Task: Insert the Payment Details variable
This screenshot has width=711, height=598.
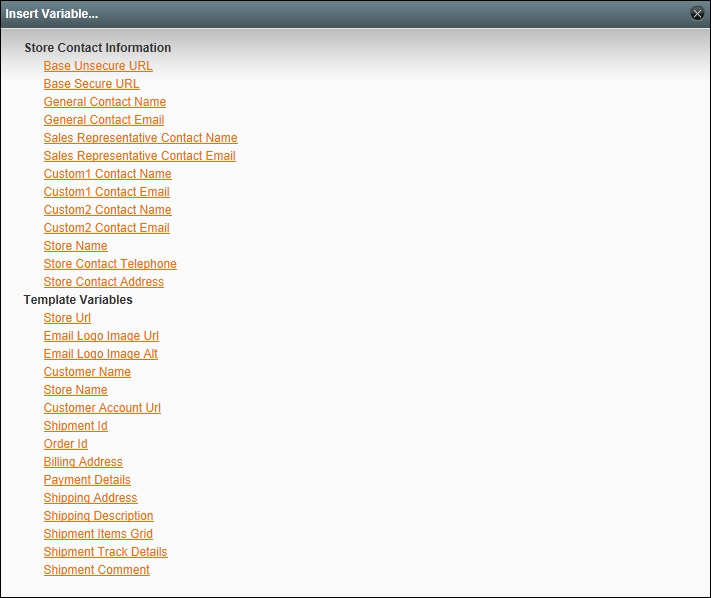Action: 87,480
